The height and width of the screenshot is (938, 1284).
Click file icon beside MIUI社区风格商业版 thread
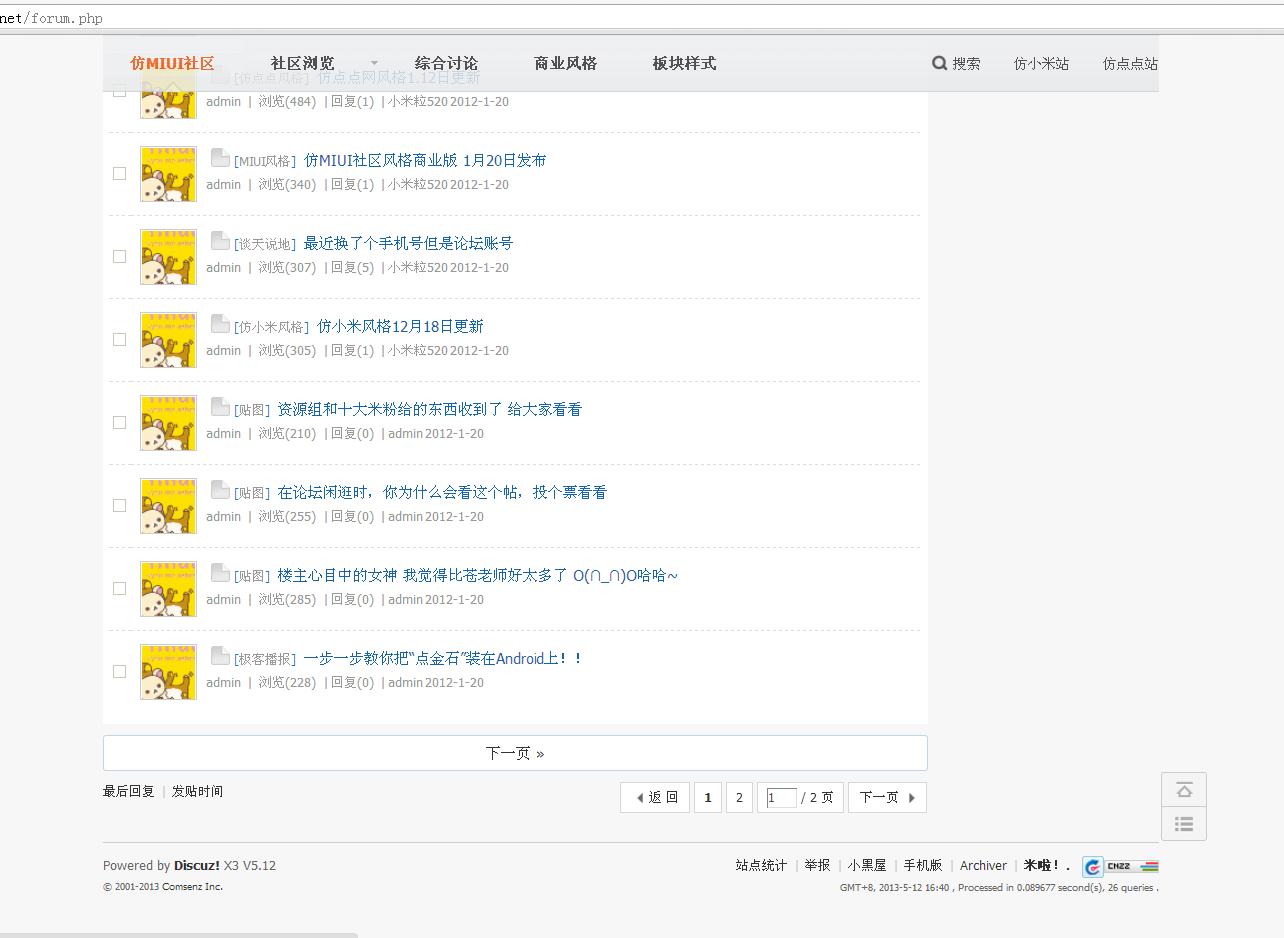click(220, 157)
